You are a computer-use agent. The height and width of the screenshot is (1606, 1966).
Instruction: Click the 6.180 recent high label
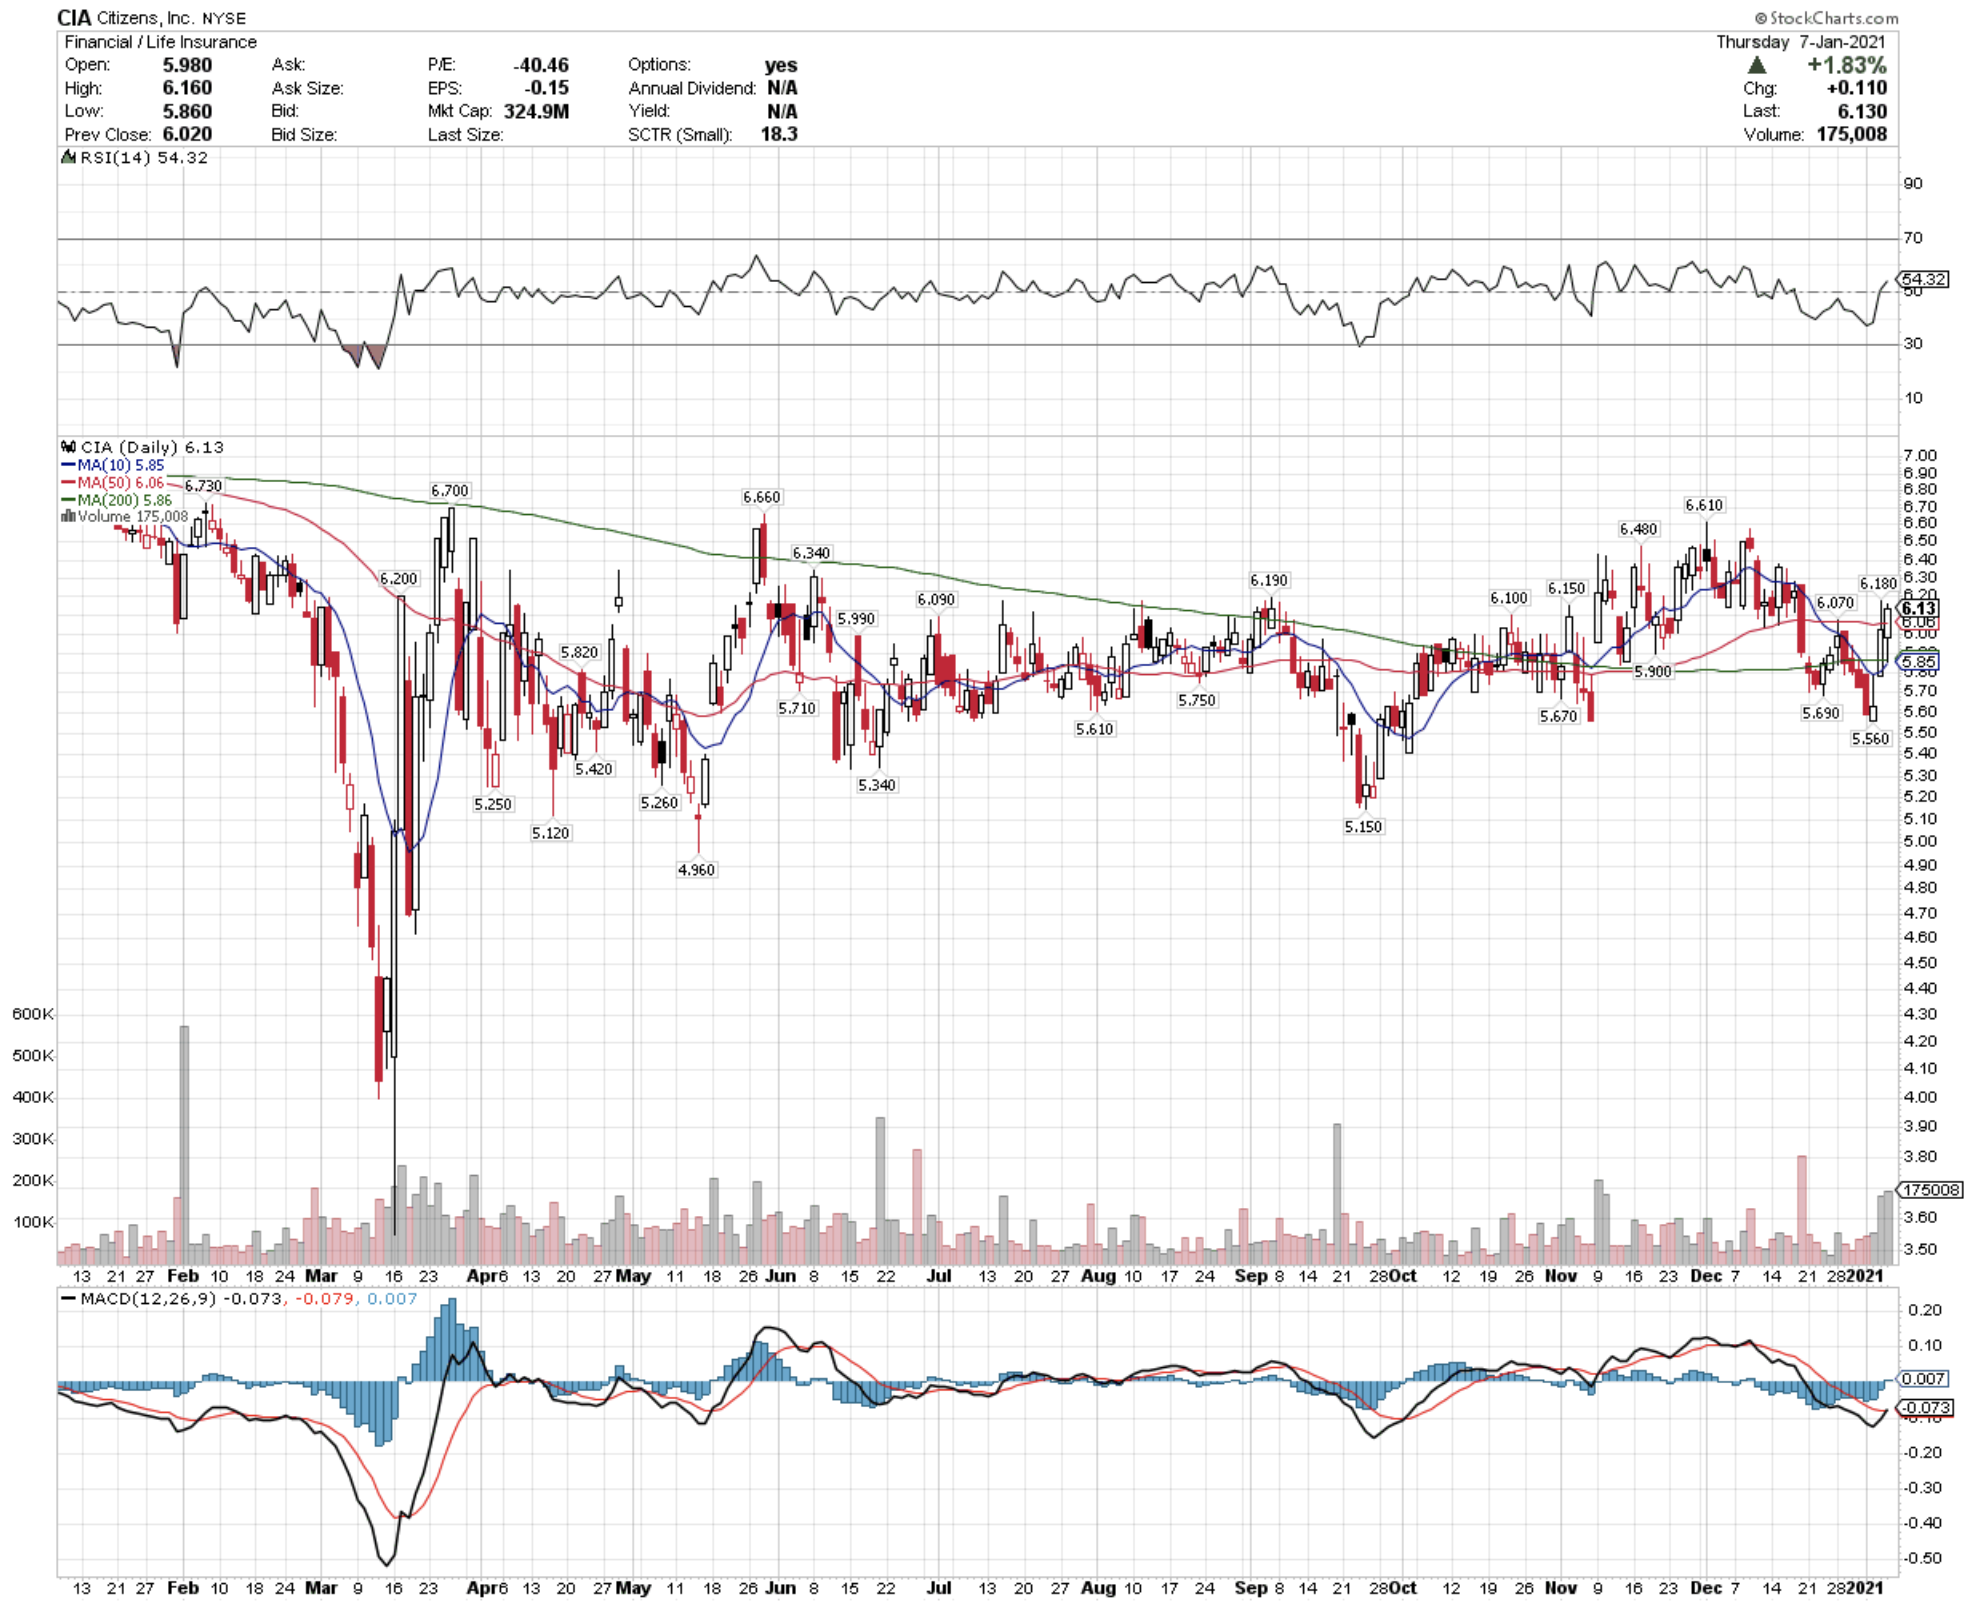click(1878, 583)
